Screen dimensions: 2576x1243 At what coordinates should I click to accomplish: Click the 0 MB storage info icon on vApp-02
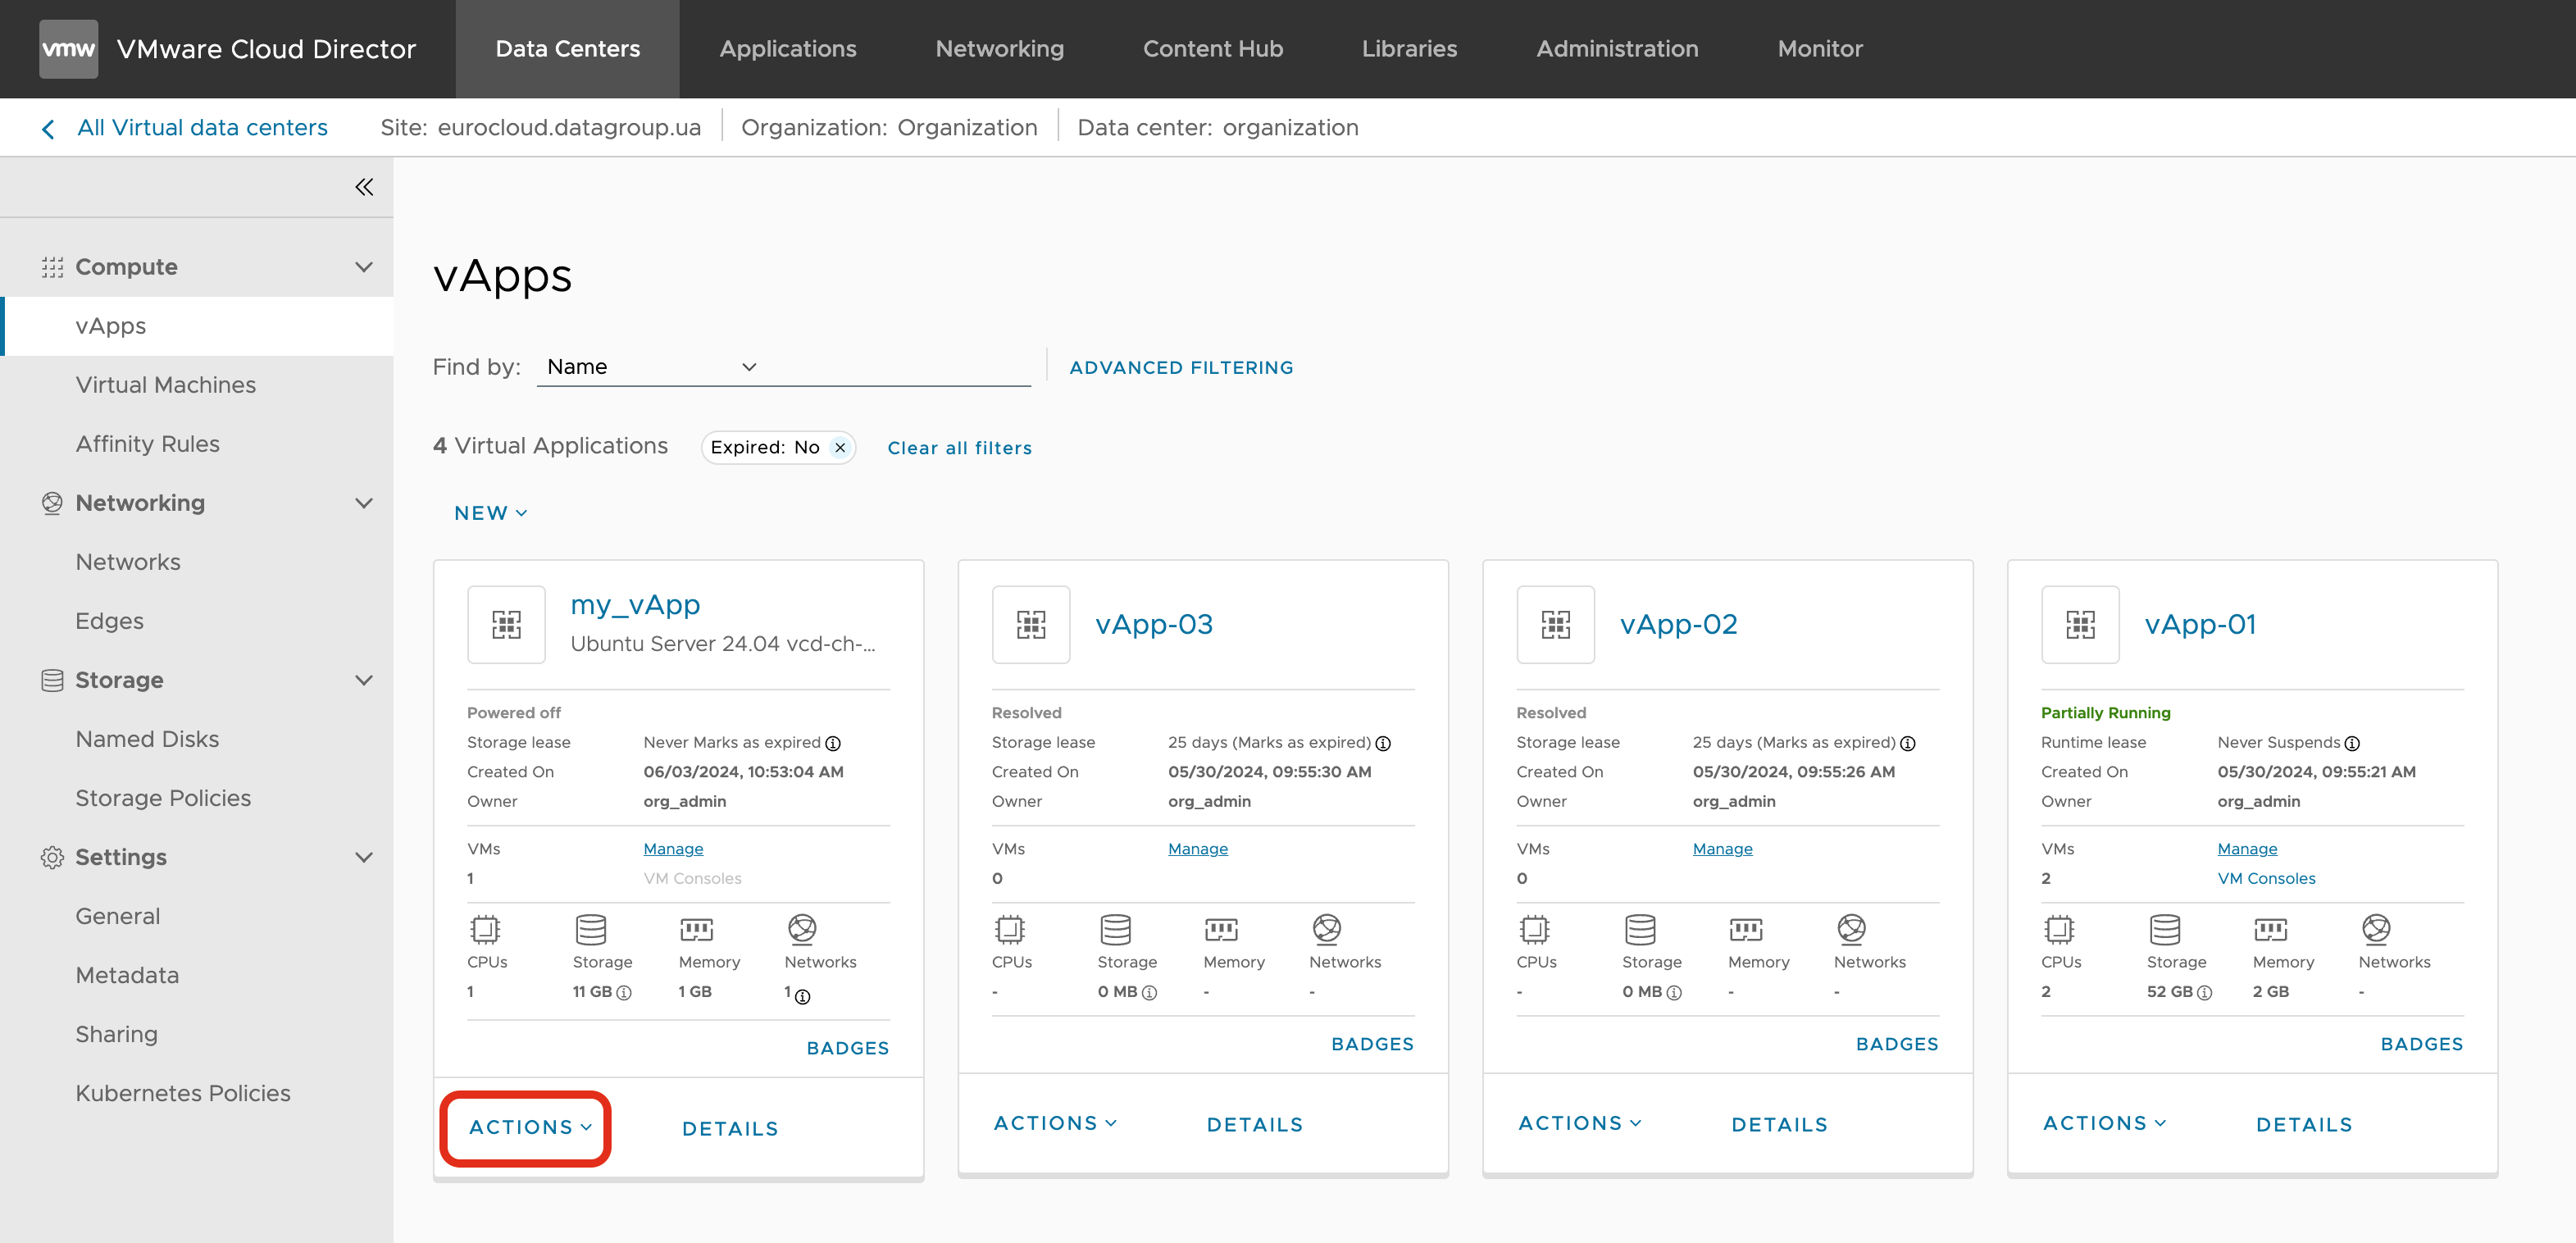pyautogui.click(x=1674, y=993)
